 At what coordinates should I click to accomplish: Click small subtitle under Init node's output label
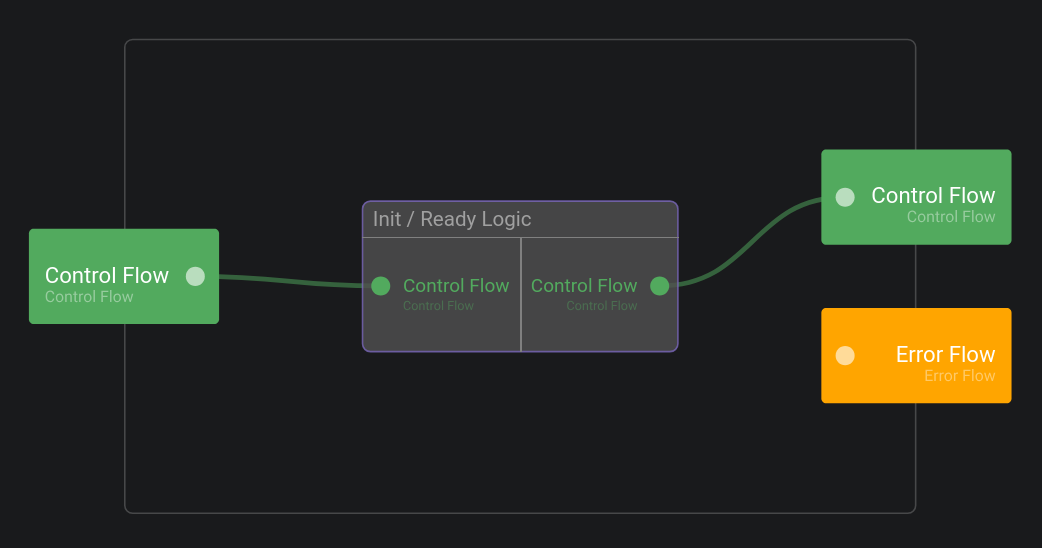(x=601, y=306)
